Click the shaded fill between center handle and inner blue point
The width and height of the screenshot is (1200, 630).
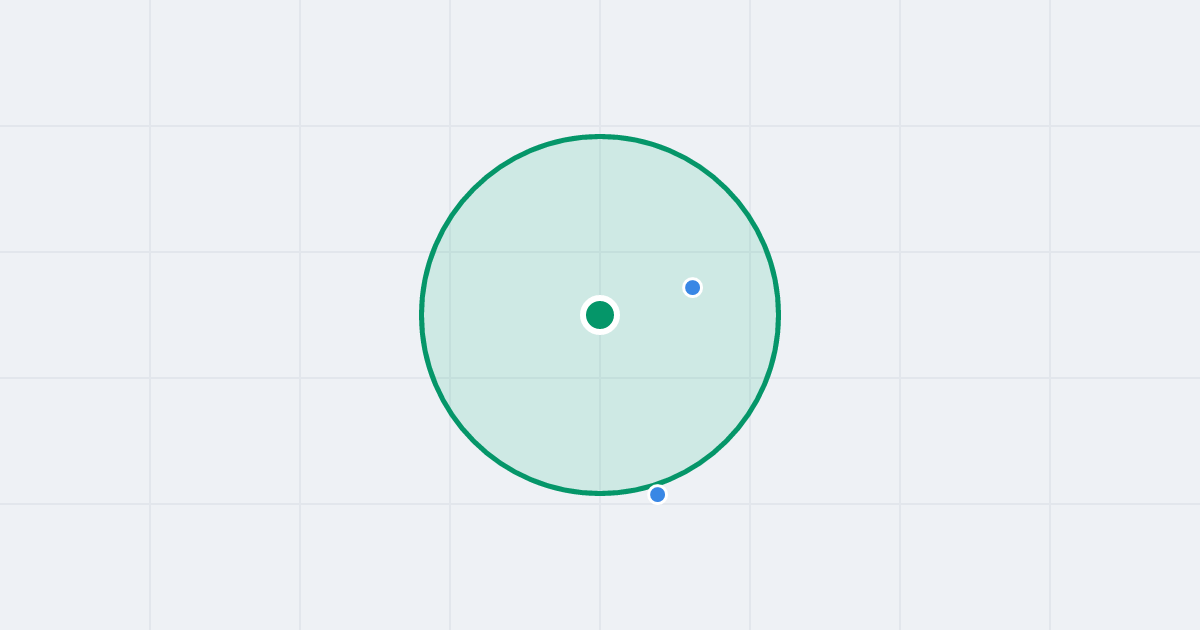648,301
